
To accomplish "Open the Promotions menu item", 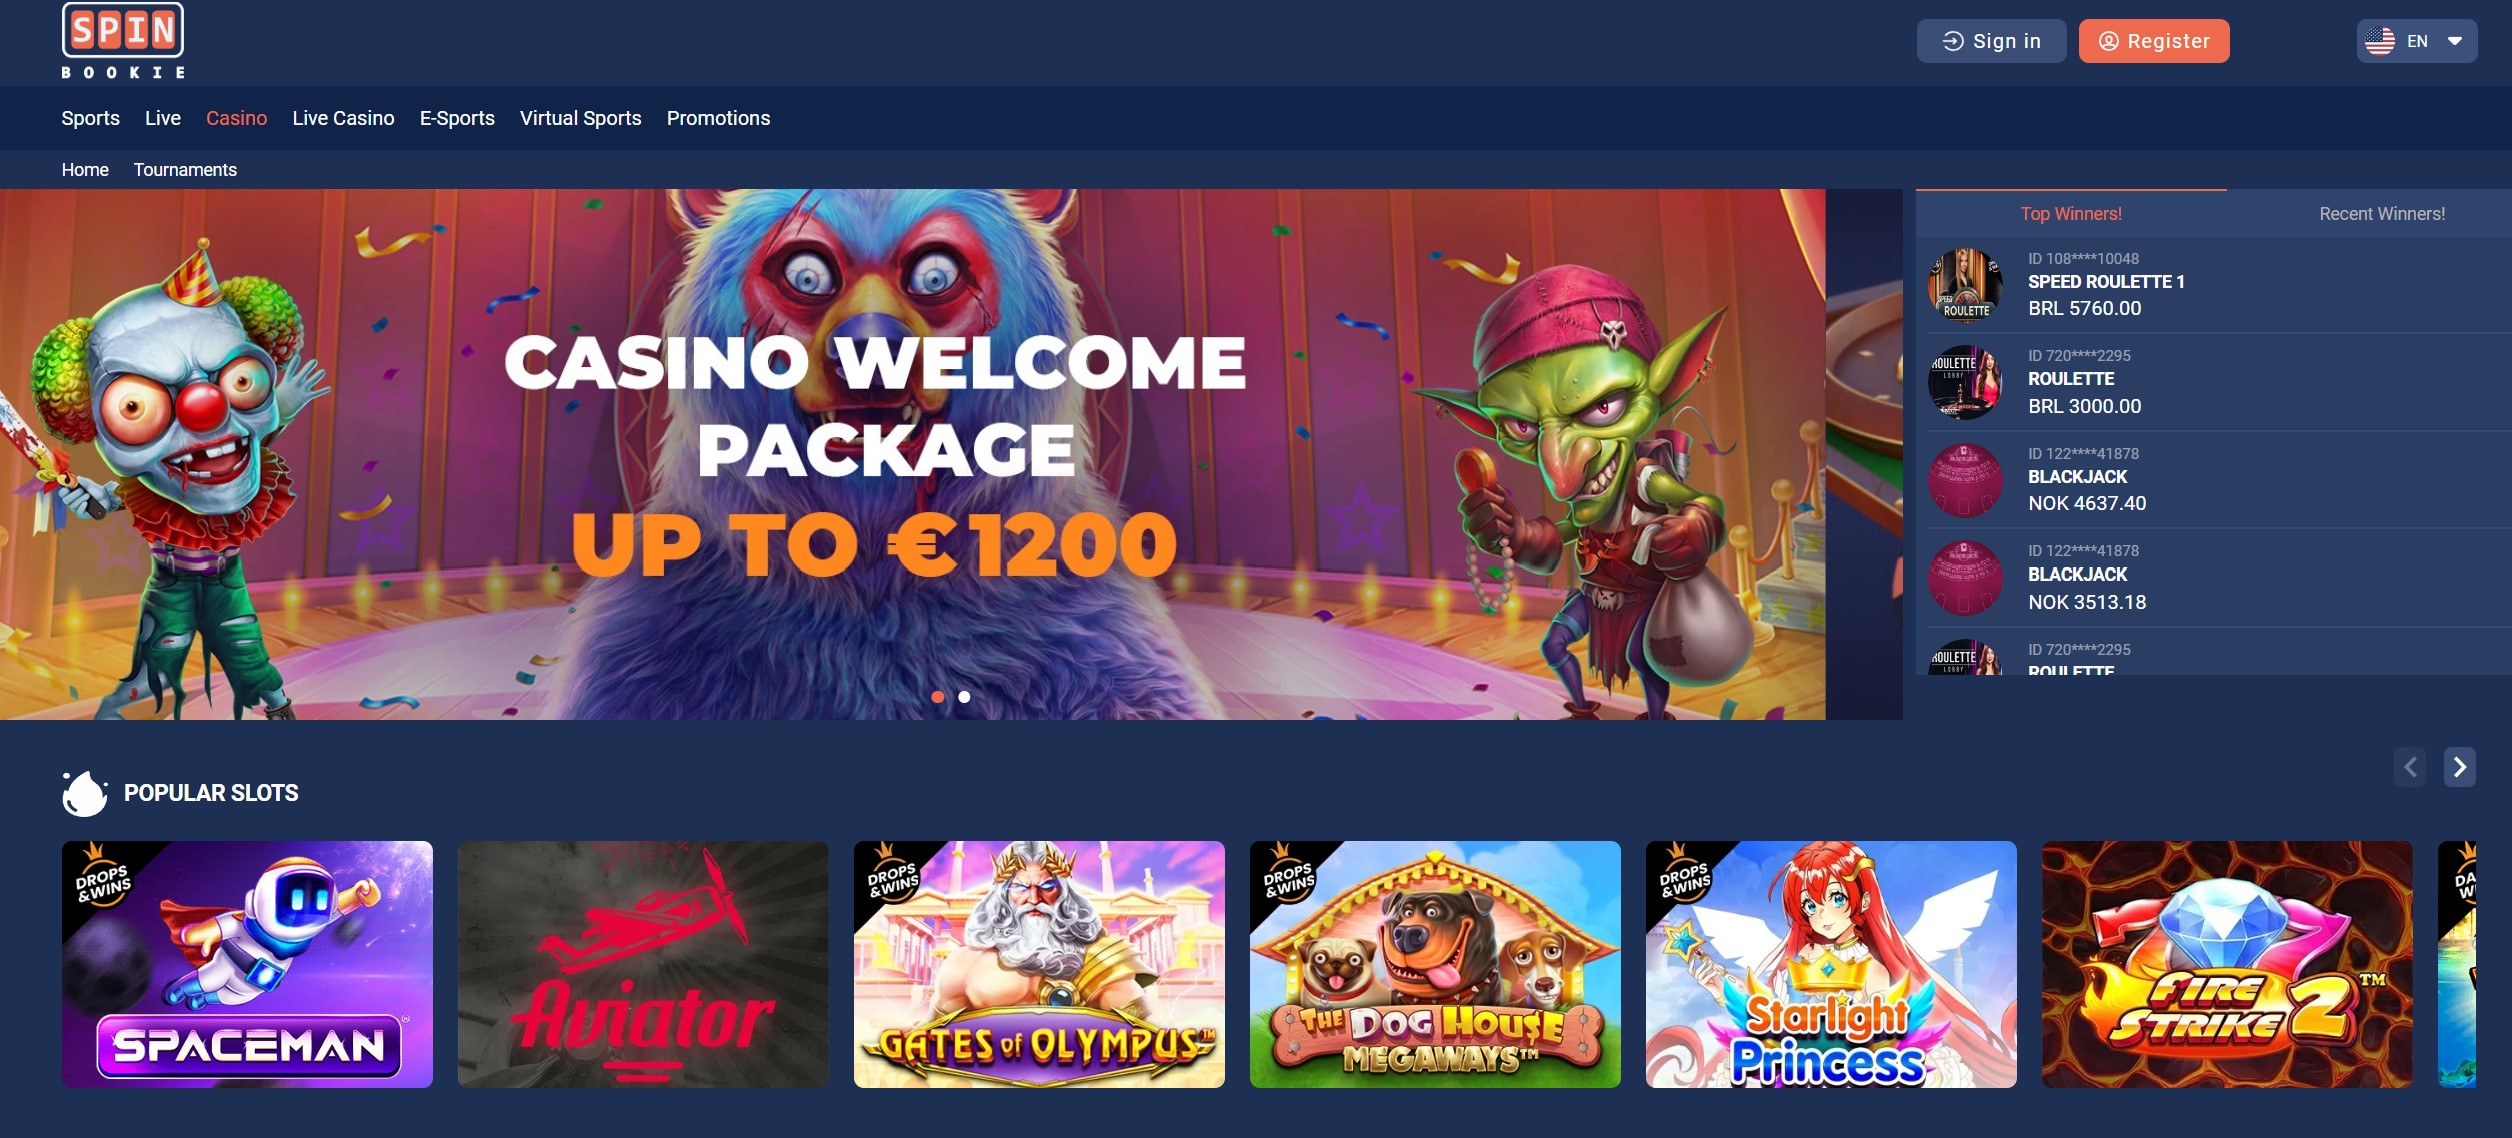I will (x=718, y=118).
